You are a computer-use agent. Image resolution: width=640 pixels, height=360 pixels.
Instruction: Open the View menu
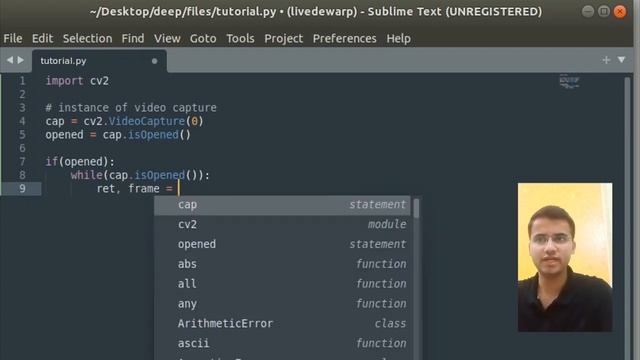point(167,38)
